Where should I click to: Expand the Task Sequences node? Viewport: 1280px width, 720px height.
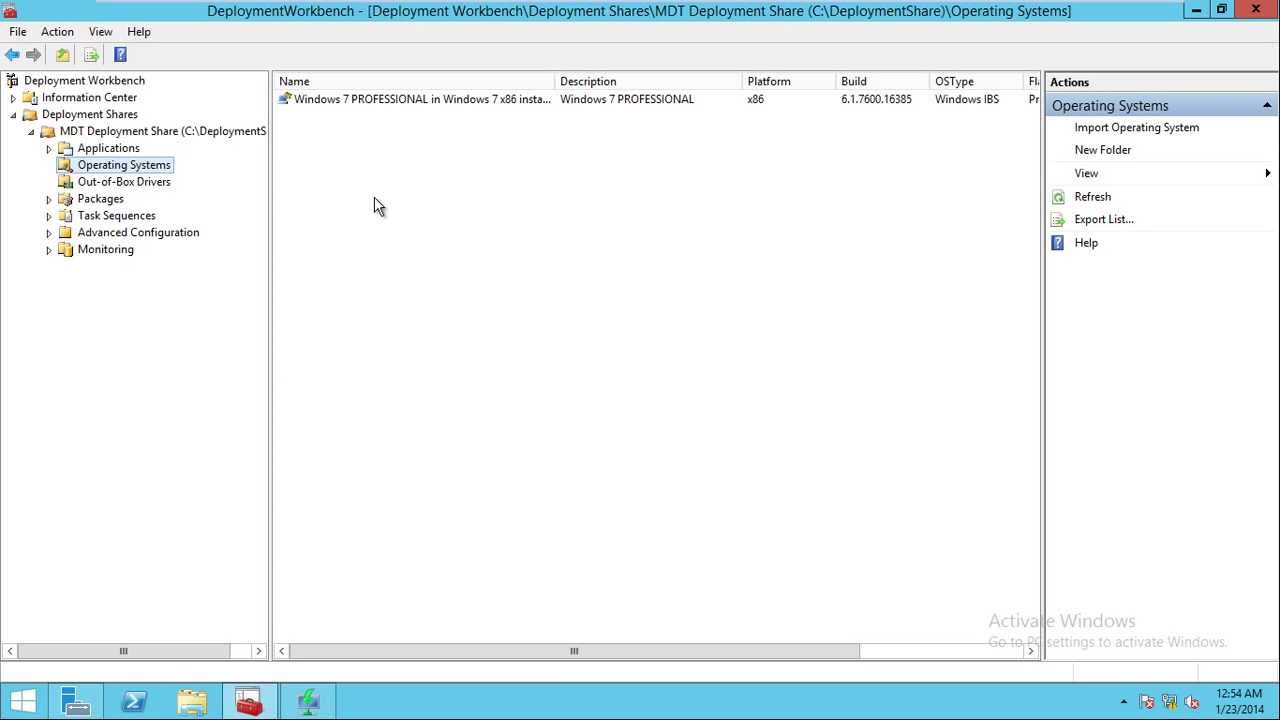click(49, 216)
